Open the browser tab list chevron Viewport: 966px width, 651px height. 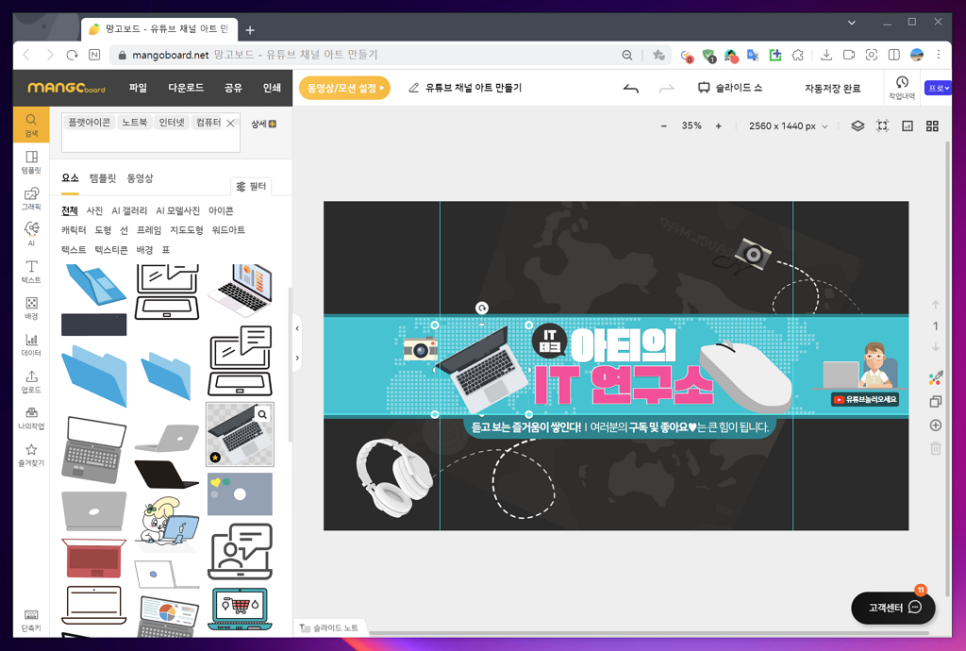tap(851, 23)
